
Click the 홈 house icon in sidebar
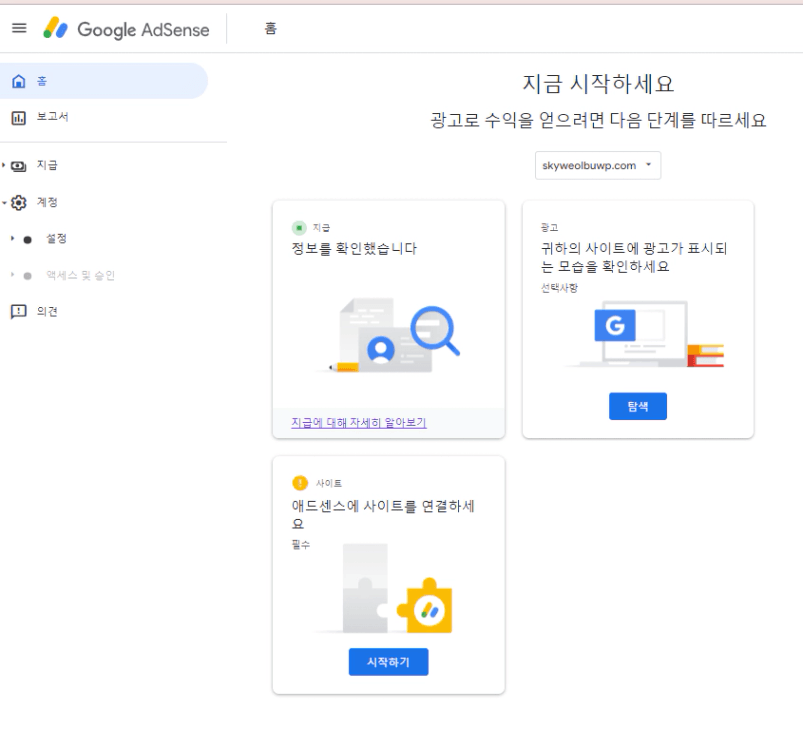click(19, 81)
